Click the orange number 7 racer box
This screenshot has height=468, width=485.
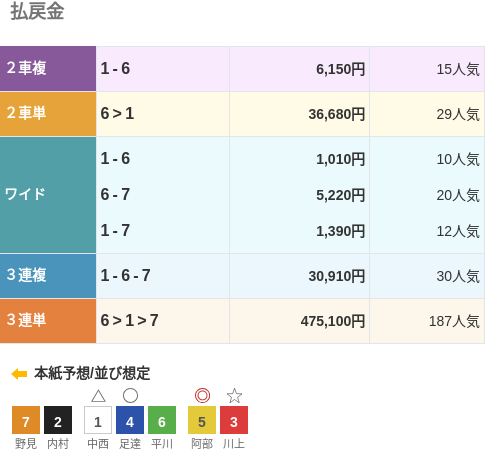tap(26, 420)
